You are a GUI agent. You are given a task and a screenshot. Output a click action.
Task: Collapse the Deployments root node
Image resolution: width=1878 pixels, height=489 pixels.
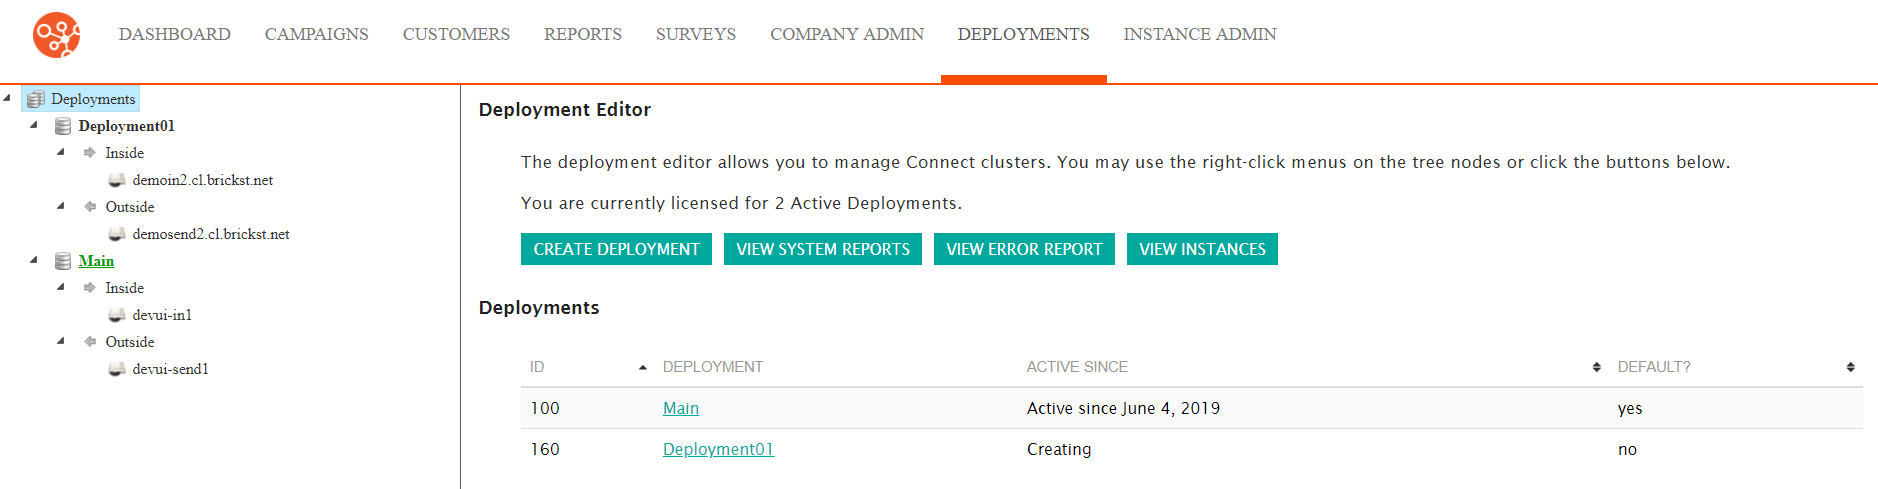pyautogui.click(x=7, y=98)
